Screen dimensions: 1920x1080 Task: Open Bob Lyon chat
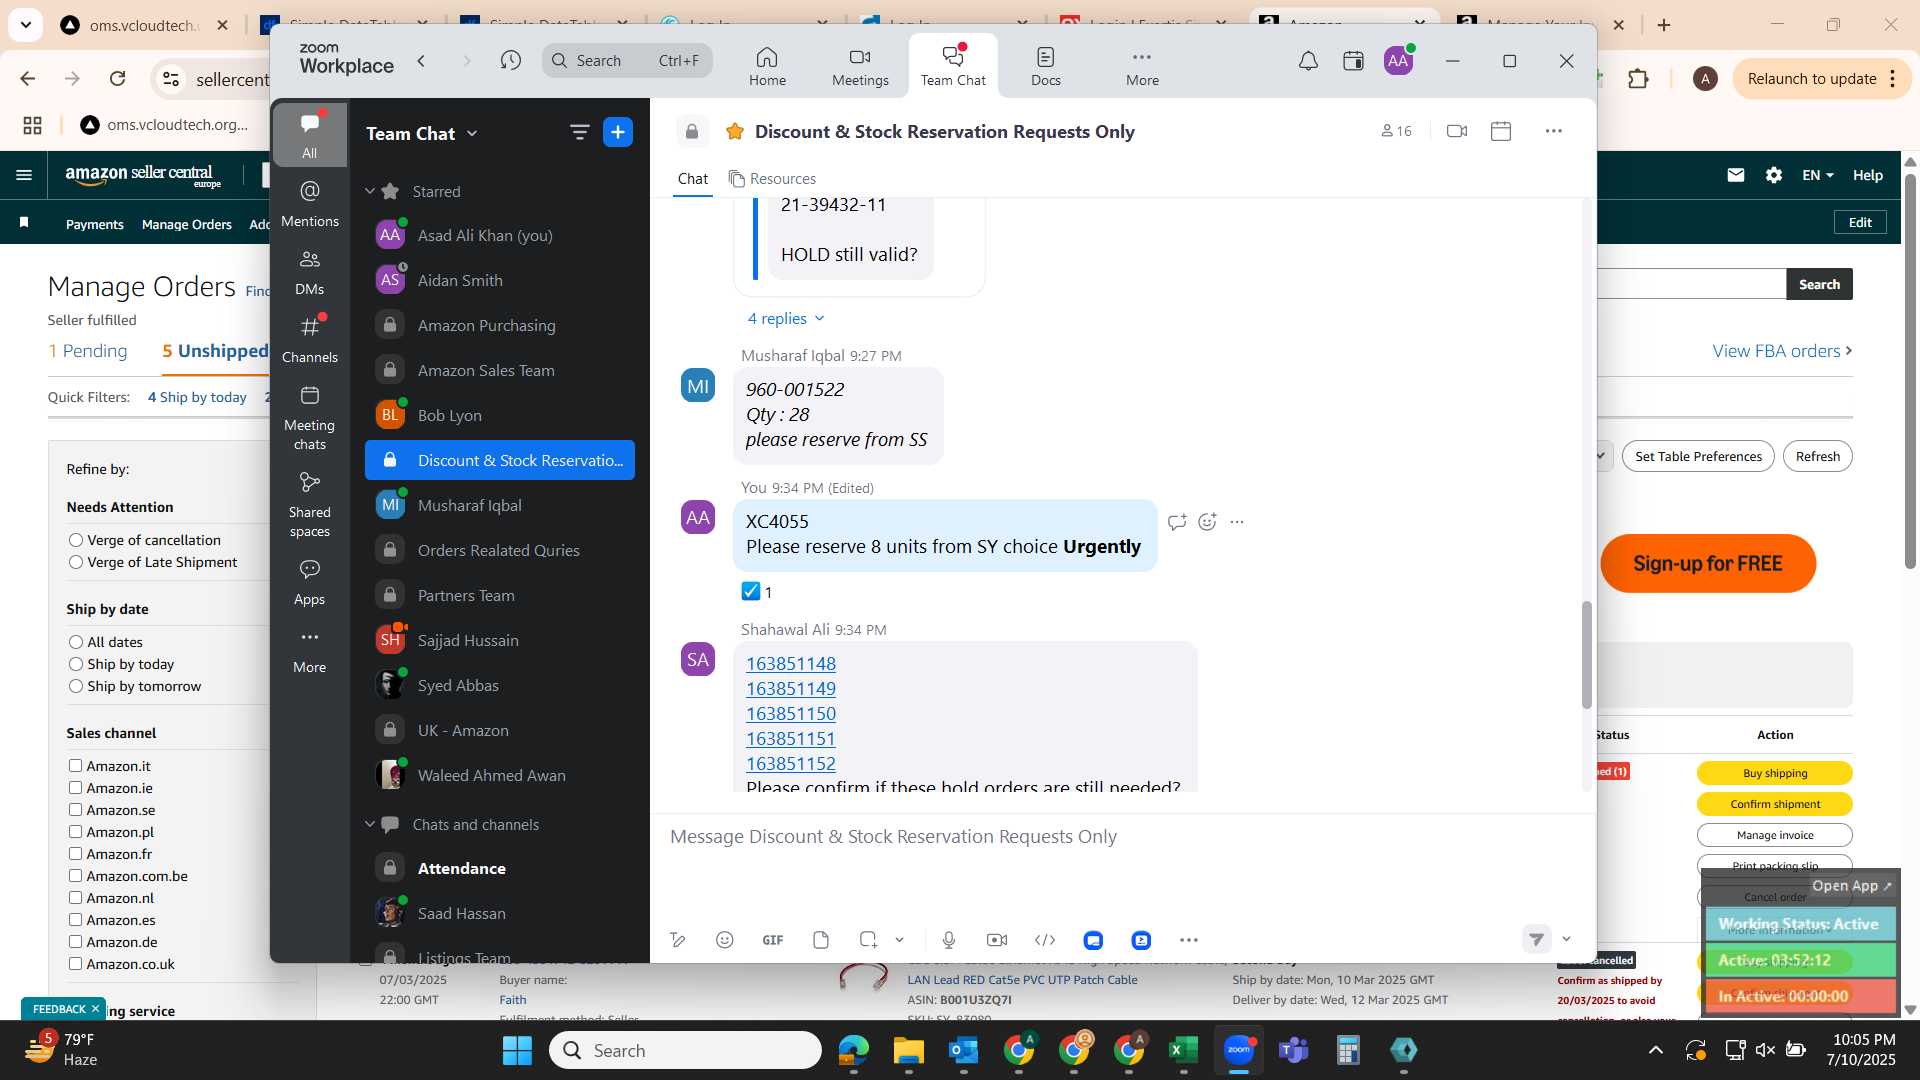500,415
